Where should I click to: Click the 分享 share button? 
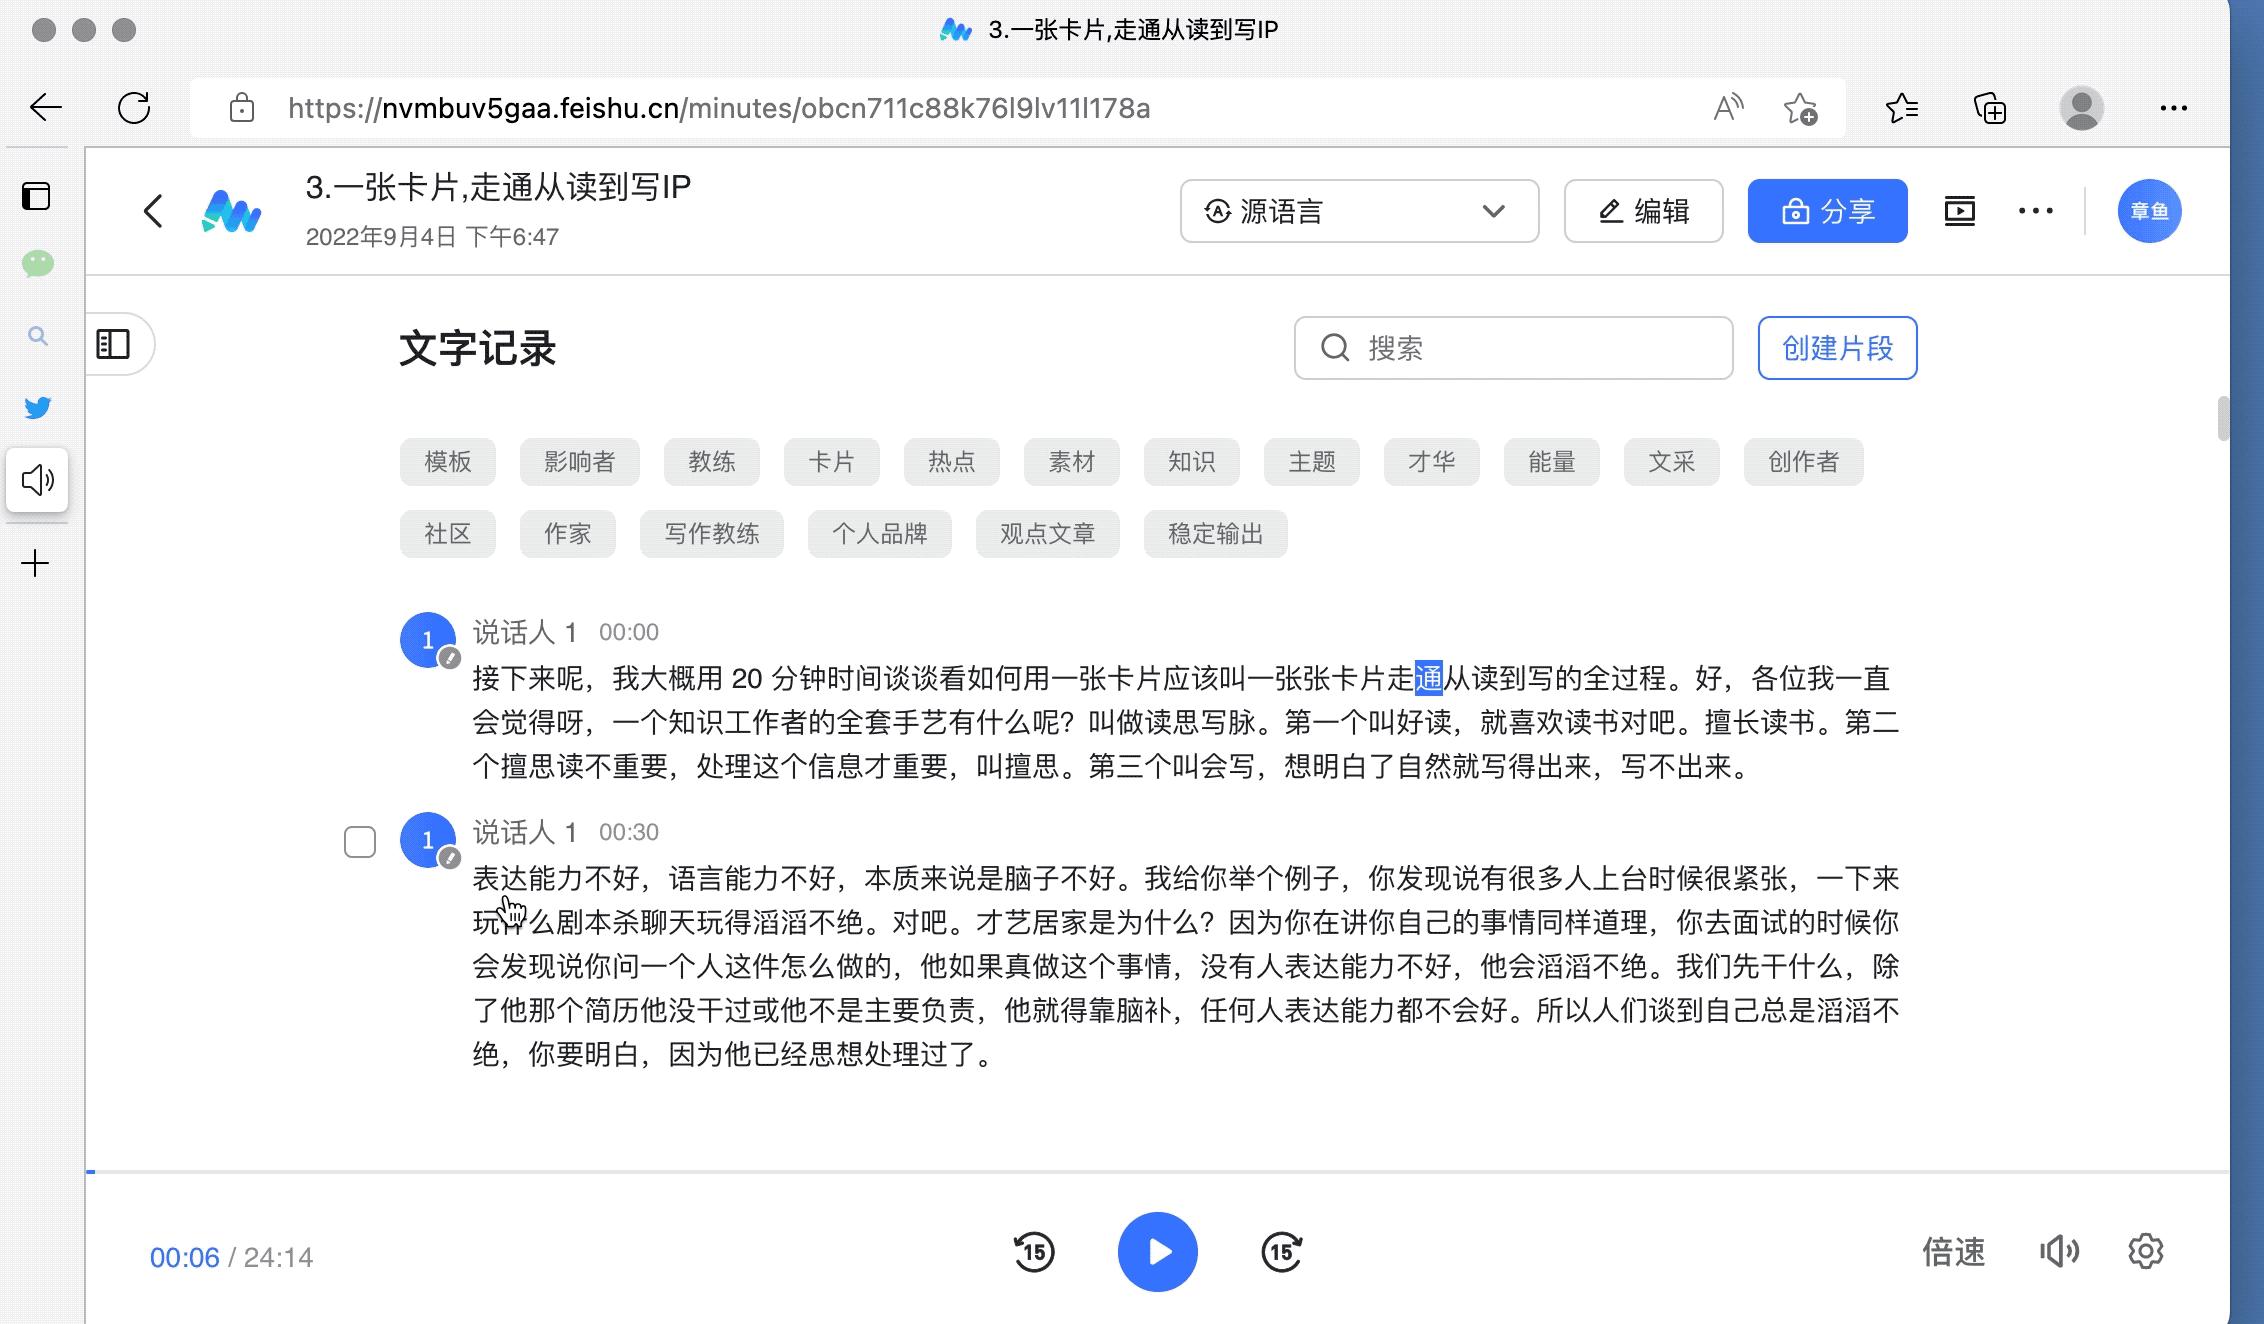click(1827, 211)
